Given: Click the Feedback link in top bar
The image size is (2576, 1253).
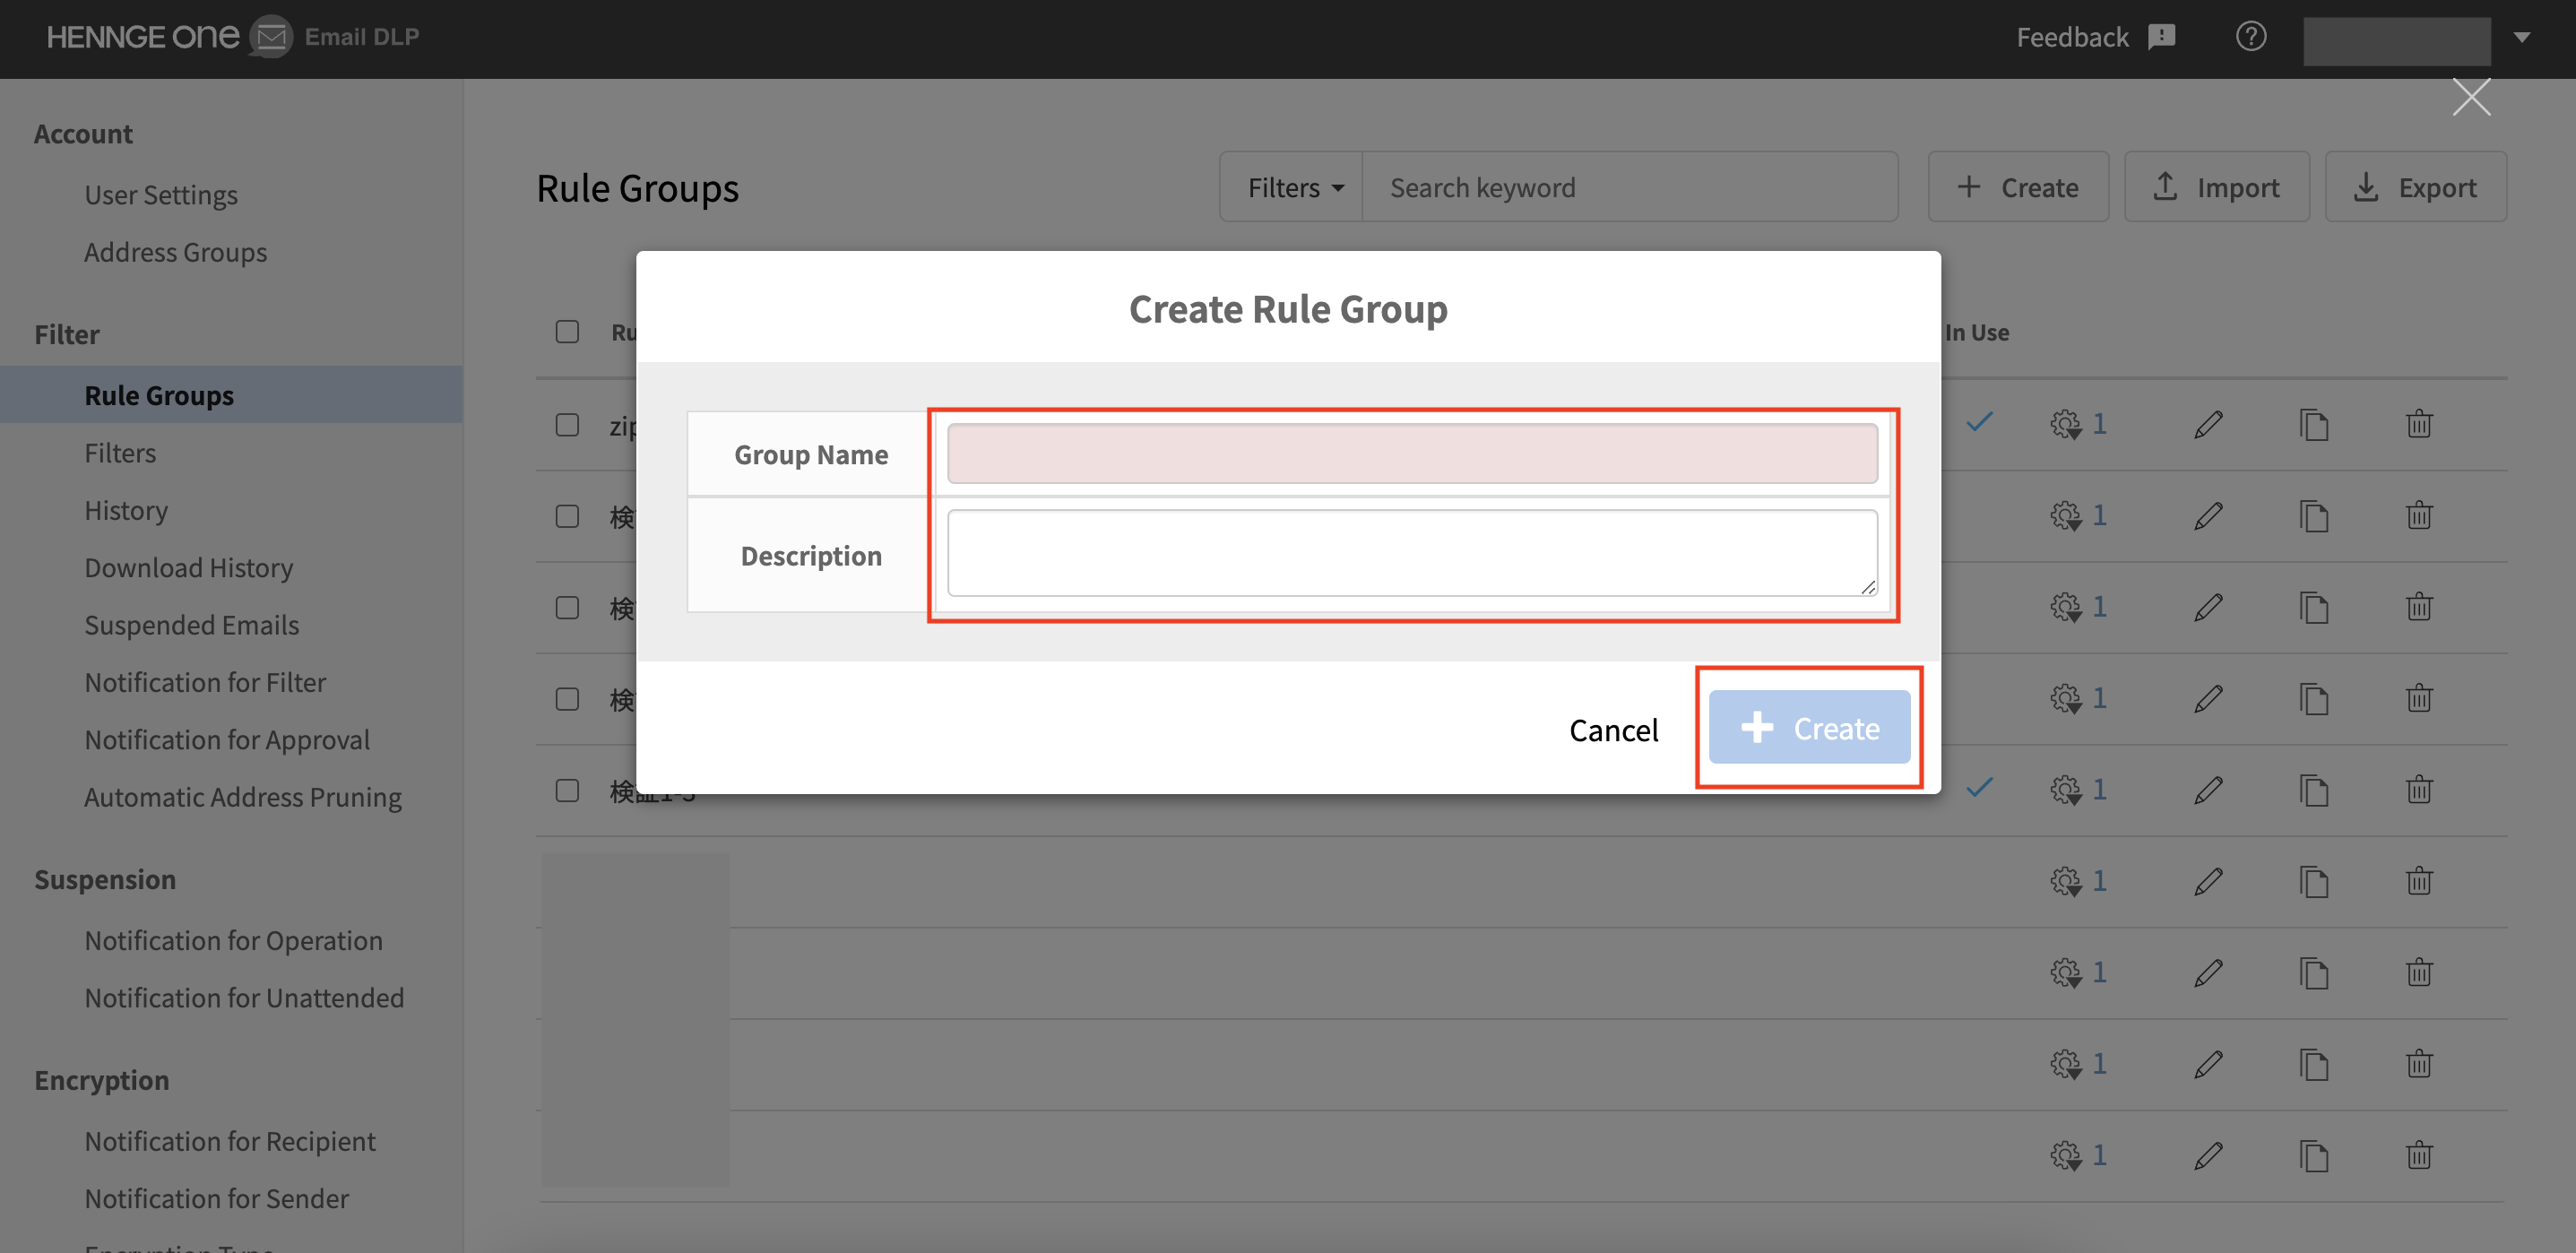Looking at the screenshot, I should click(2072, 37).
